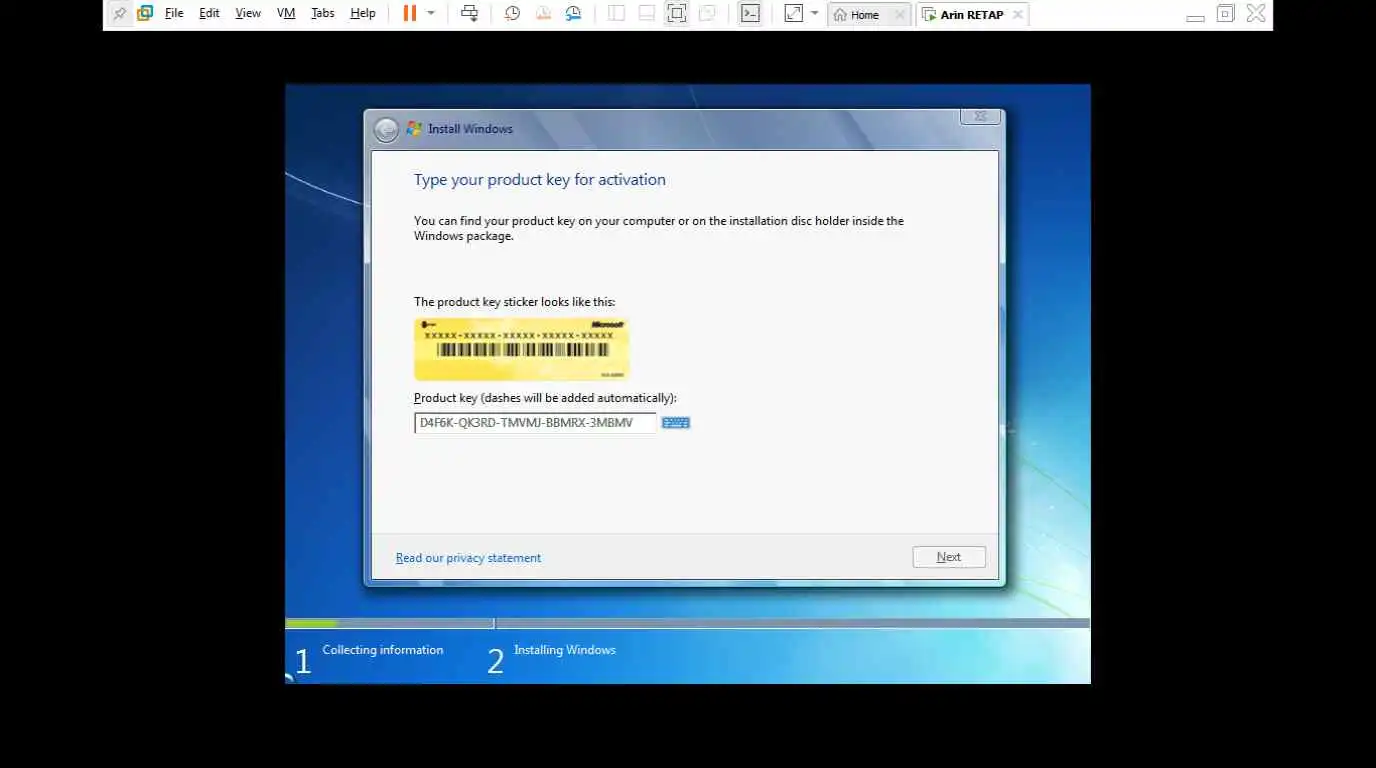Open the on-screen keyboard icon
Screen dimensions: 1376x768
tap(676, 423)
